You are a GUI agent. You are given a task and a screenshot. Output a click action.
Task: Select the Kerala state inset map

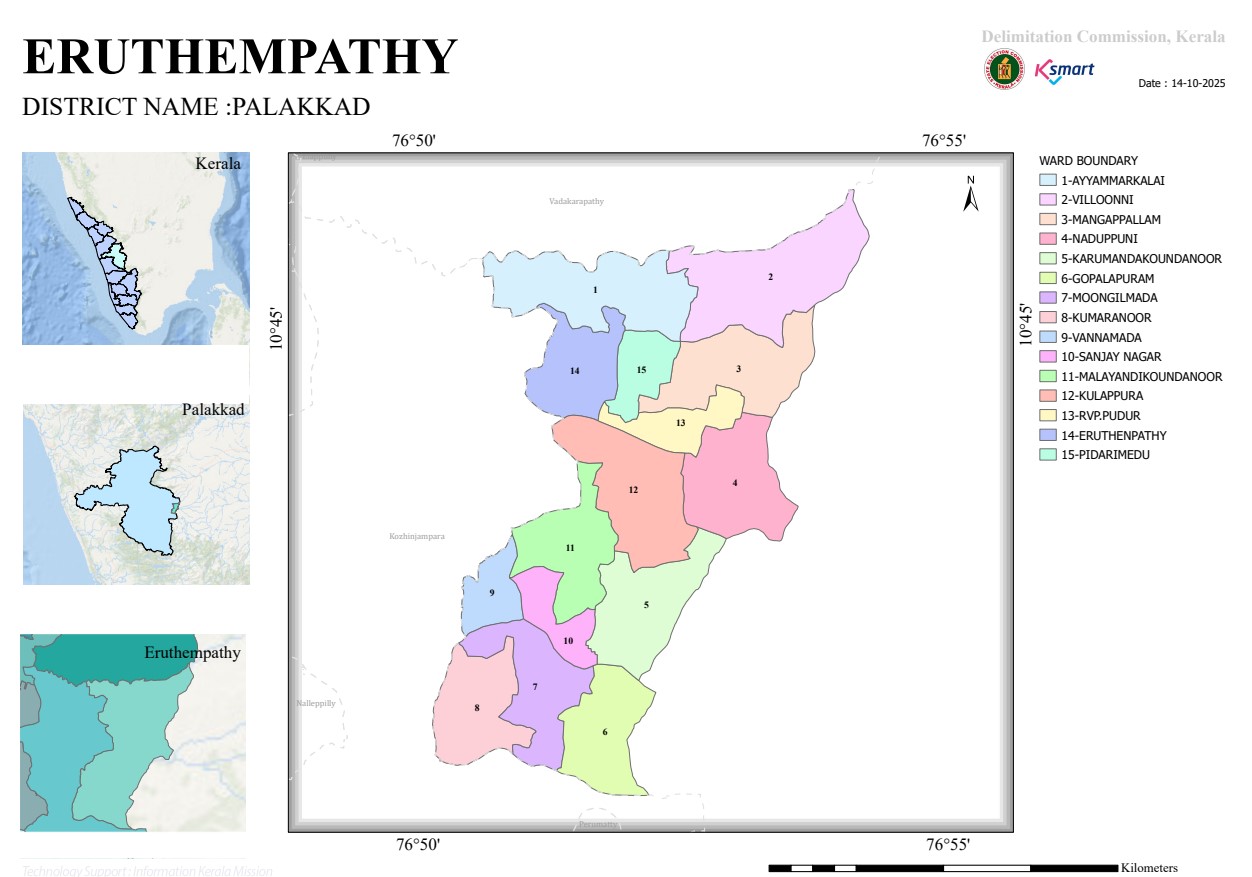tap(135, 248)
